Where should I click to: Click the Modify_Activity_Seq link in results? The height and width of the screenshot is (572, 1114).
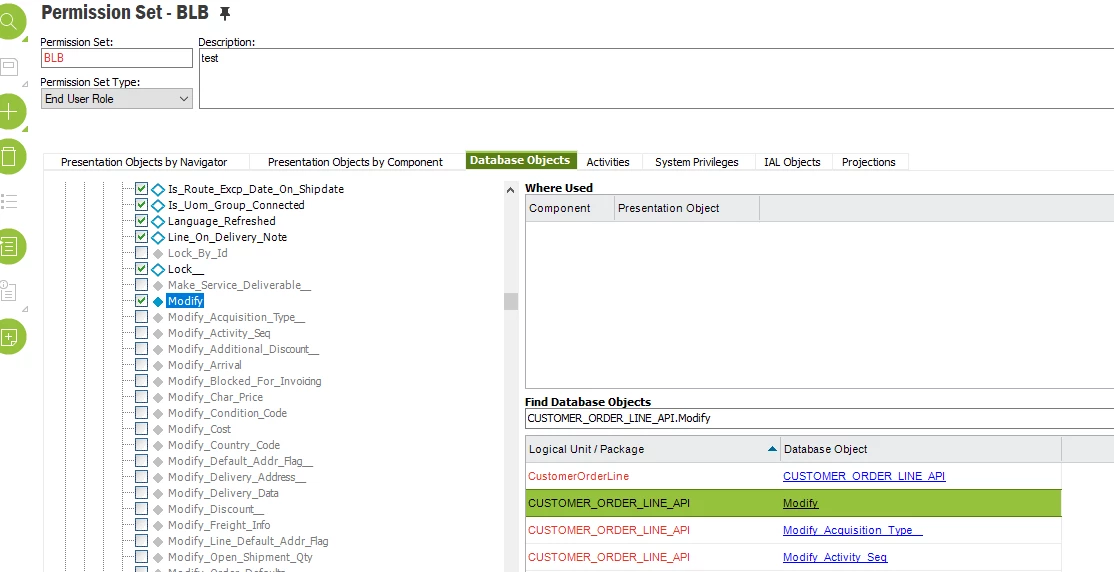tap(834, 557)
